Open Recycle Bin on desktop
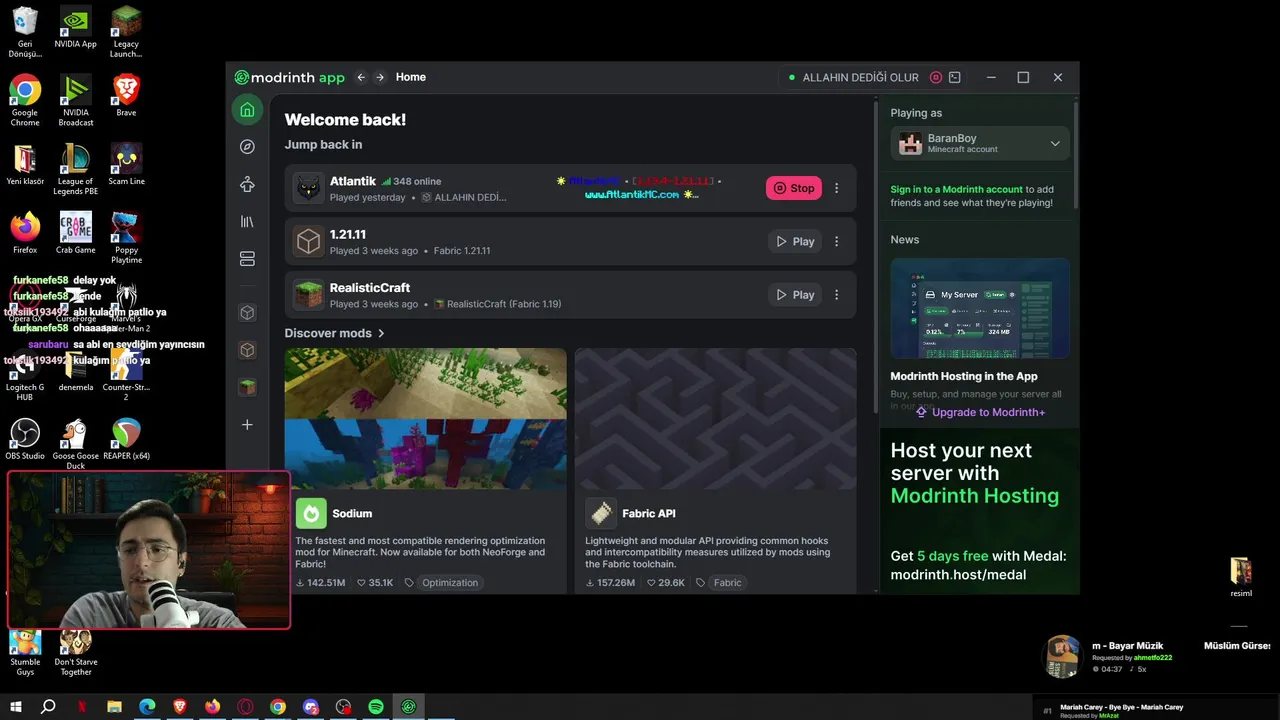This screenshot has width=1280, height=720. coord(25,33)
